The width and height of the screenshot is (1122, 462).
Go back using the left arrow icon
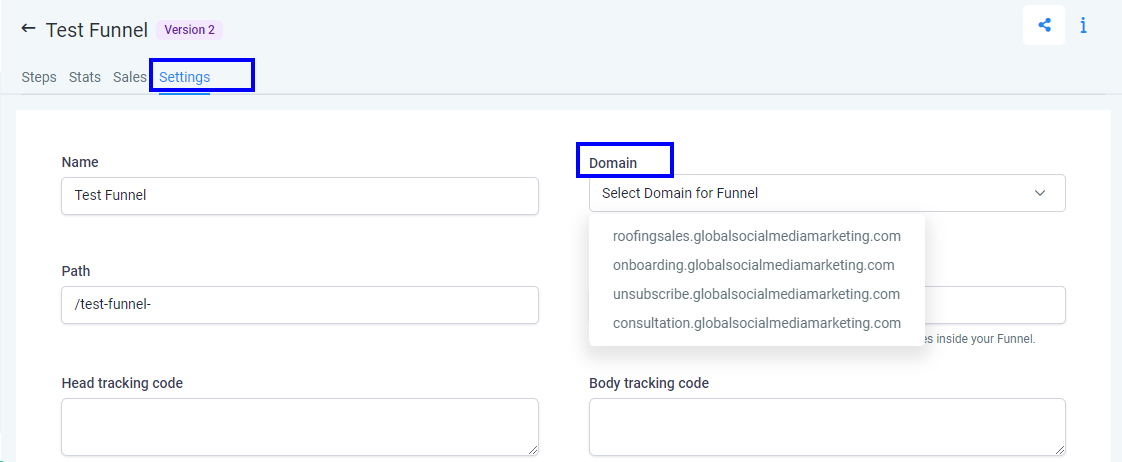(28, 29)
